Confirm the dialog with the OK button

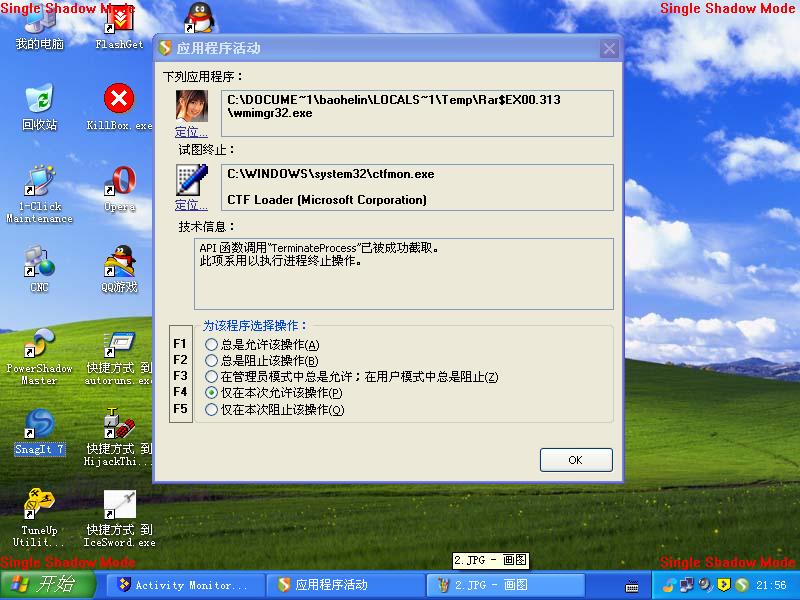tap(576, 460)
